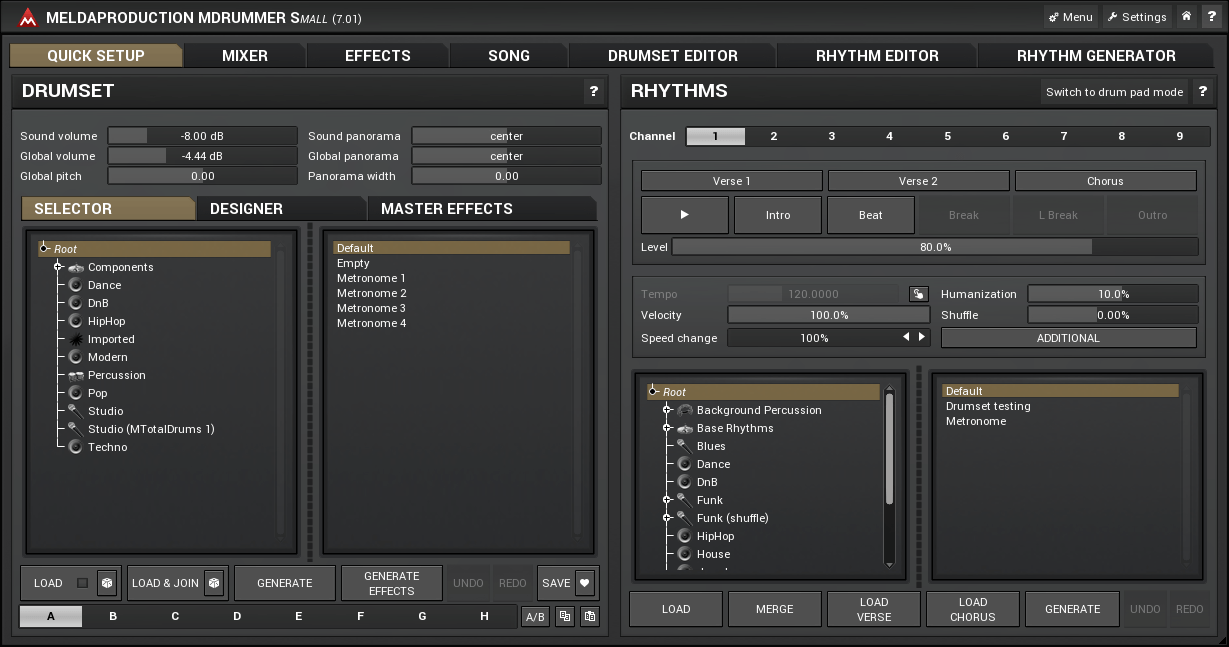Image resolution: width=1229 pixels, height=647 pixels.
Task: Click the copy preset icon next to A/B
Action: (565, 617)
